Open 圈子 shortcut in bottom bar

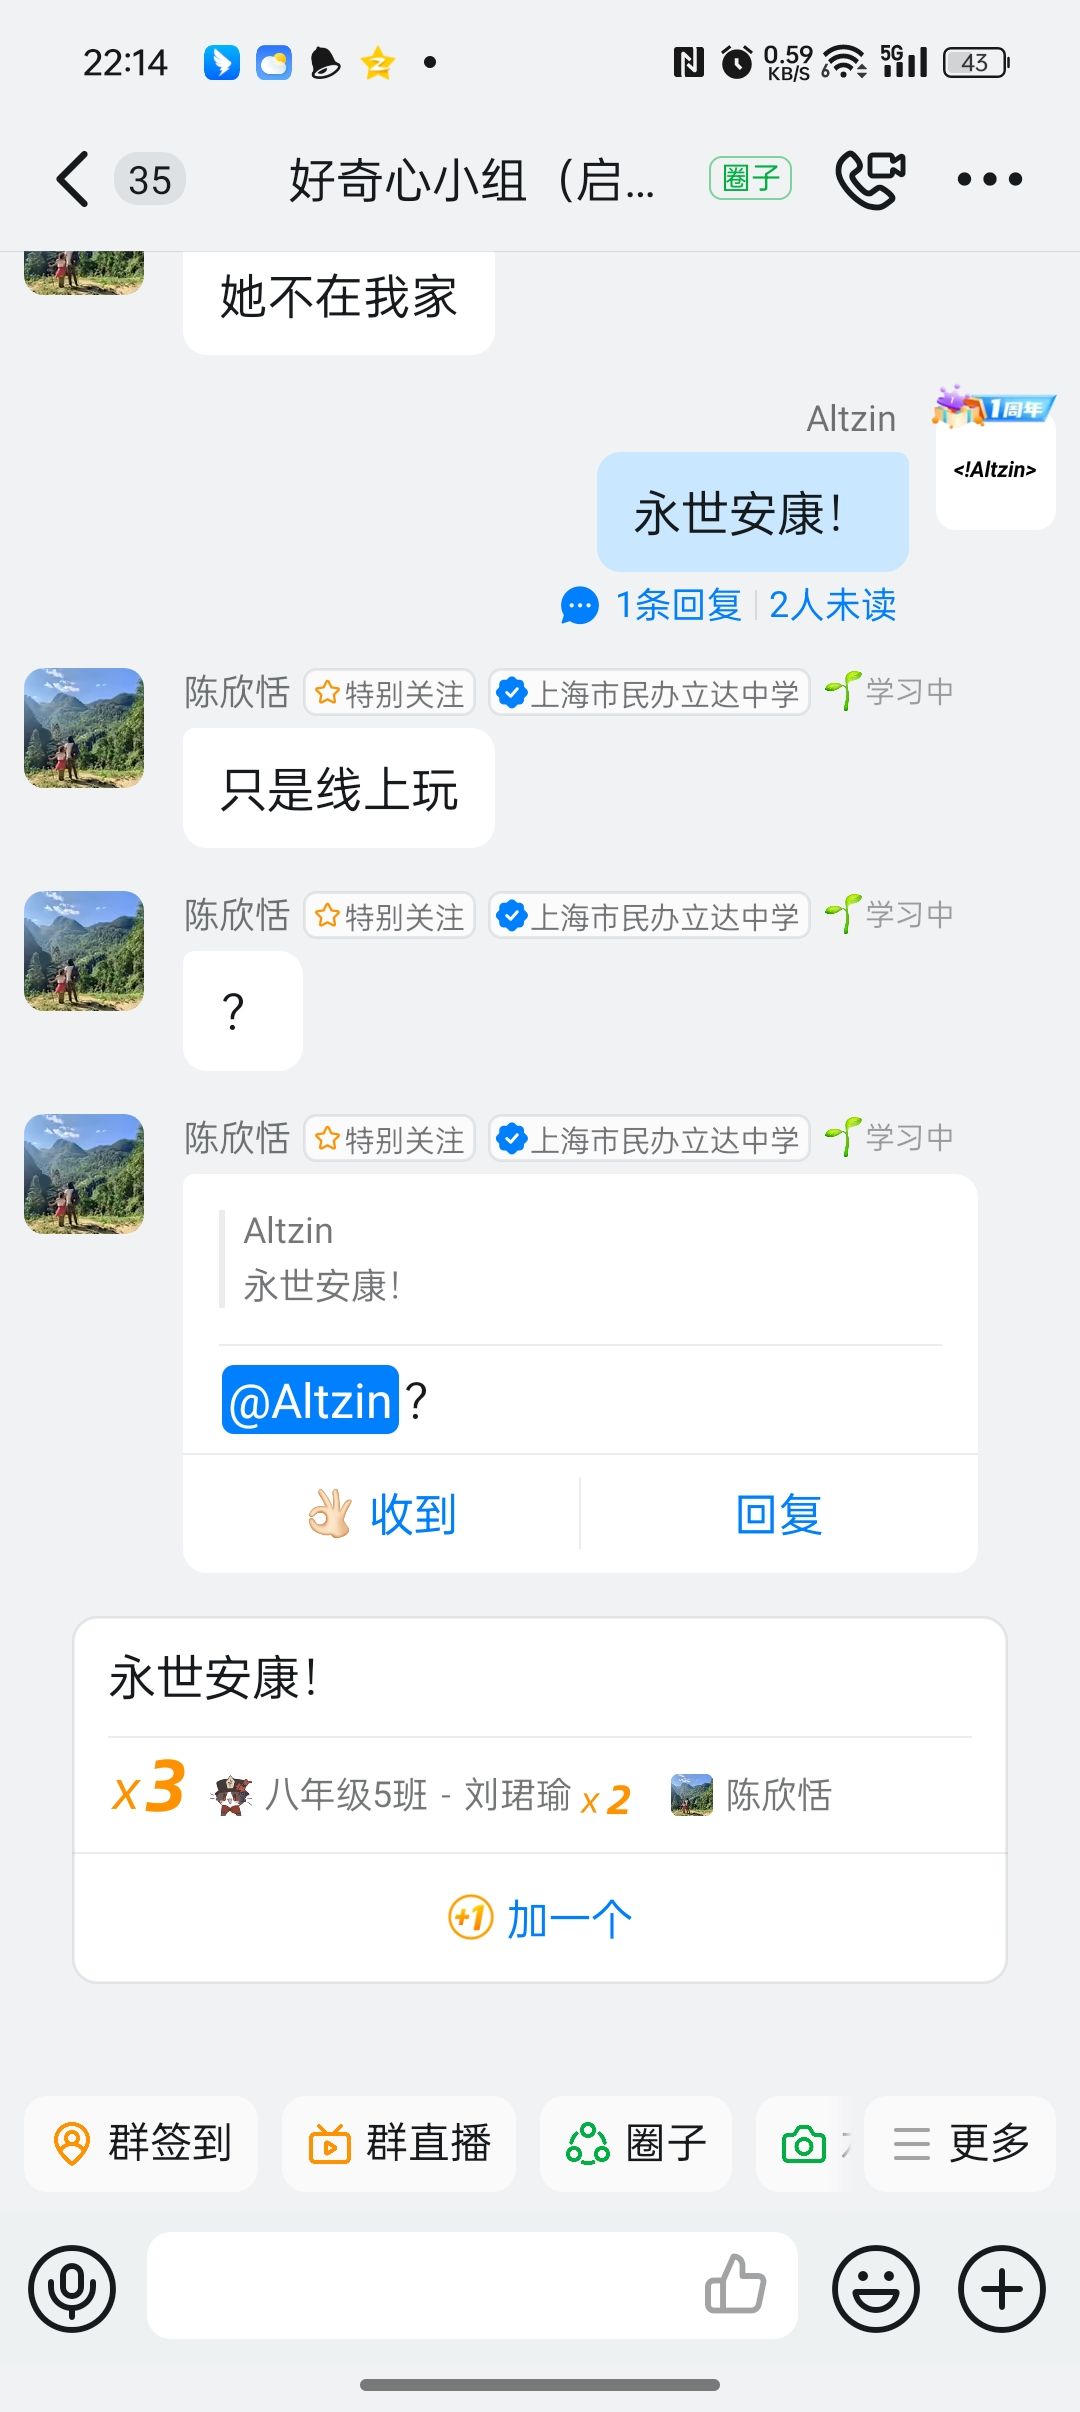click(x=636, y=2144)
